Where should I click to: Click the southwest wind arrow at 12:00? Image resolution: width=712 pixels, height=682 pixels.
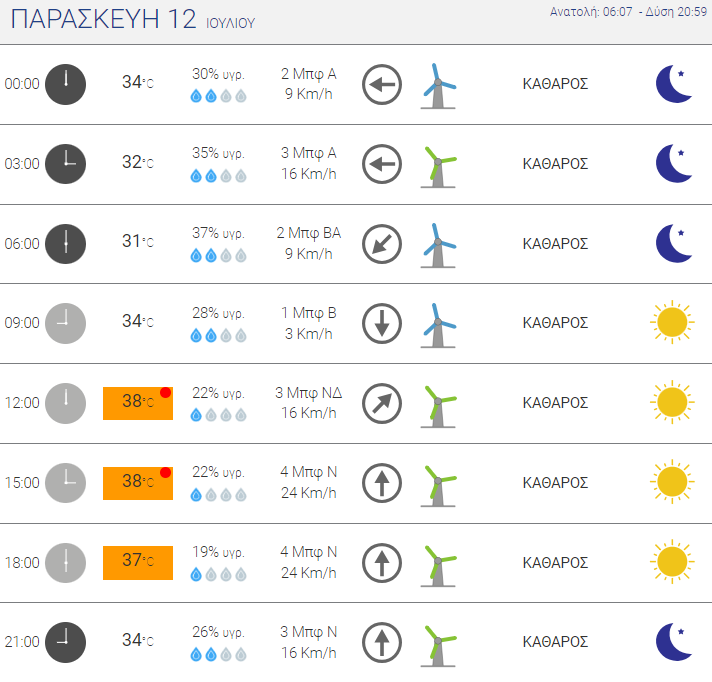pyautogui.click(x=382, y=403)
